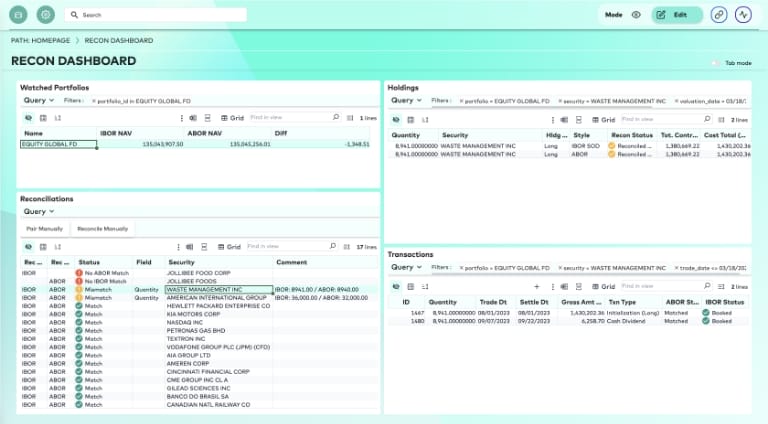Expand the Query dropdown in Watched Portfolios
Viewport: 768px width, 424px height.
[x=39, y=101]
